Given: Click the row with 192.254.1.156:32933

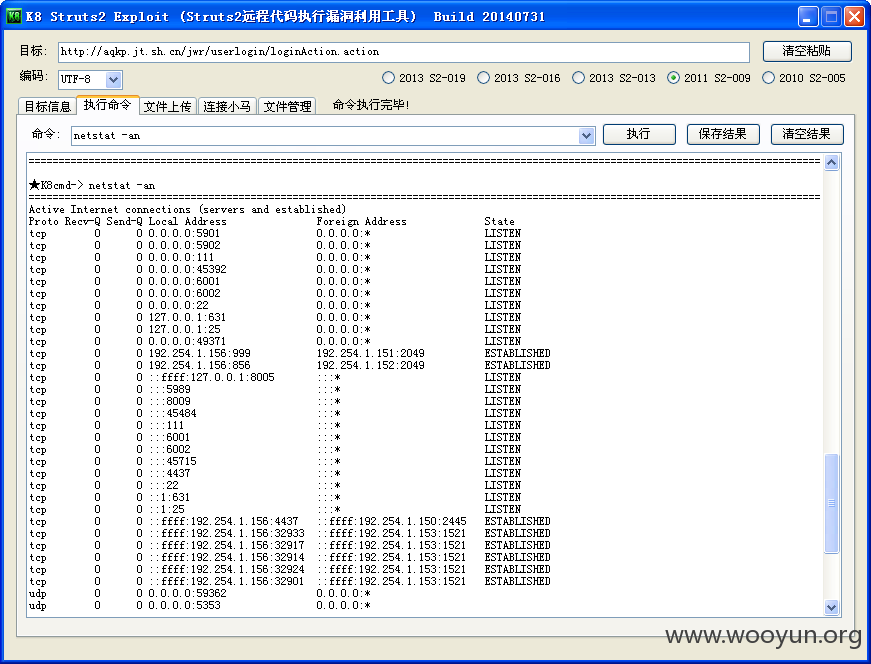Looking at the screenshot, I should (x=289, y=533).
